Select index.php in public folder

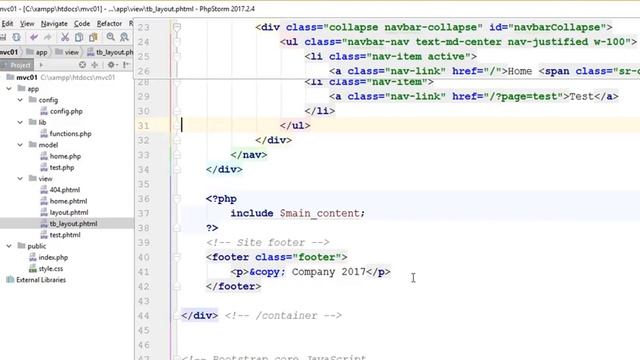tap(53, 257)
